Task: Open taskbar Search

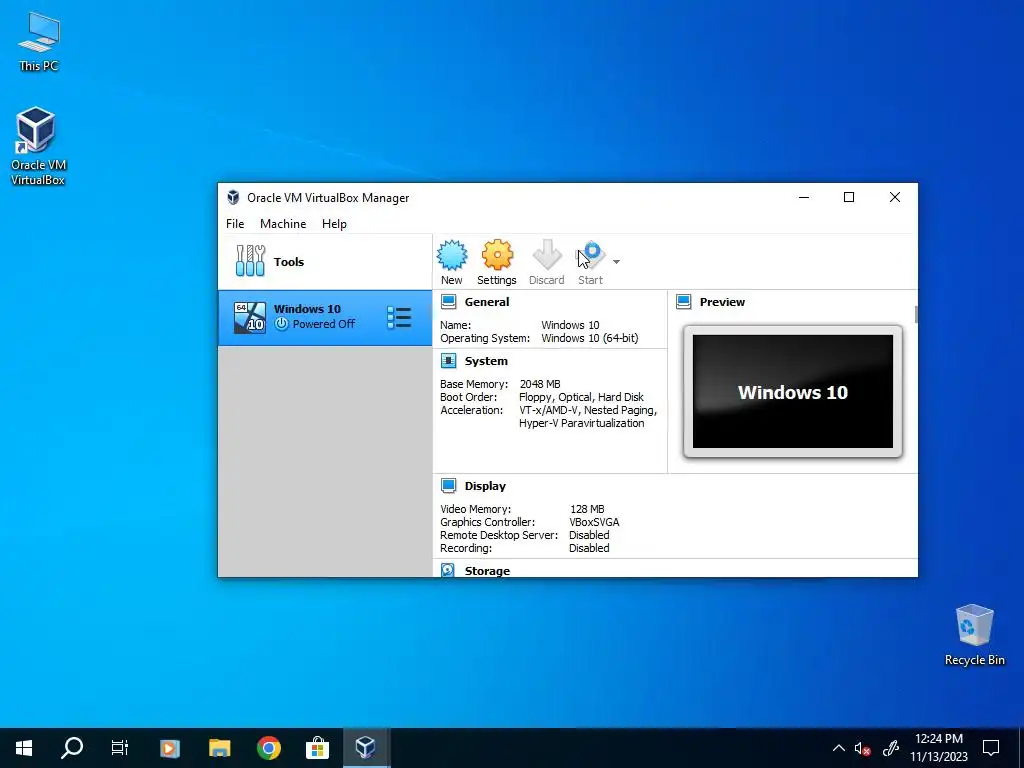Action: 72,748
